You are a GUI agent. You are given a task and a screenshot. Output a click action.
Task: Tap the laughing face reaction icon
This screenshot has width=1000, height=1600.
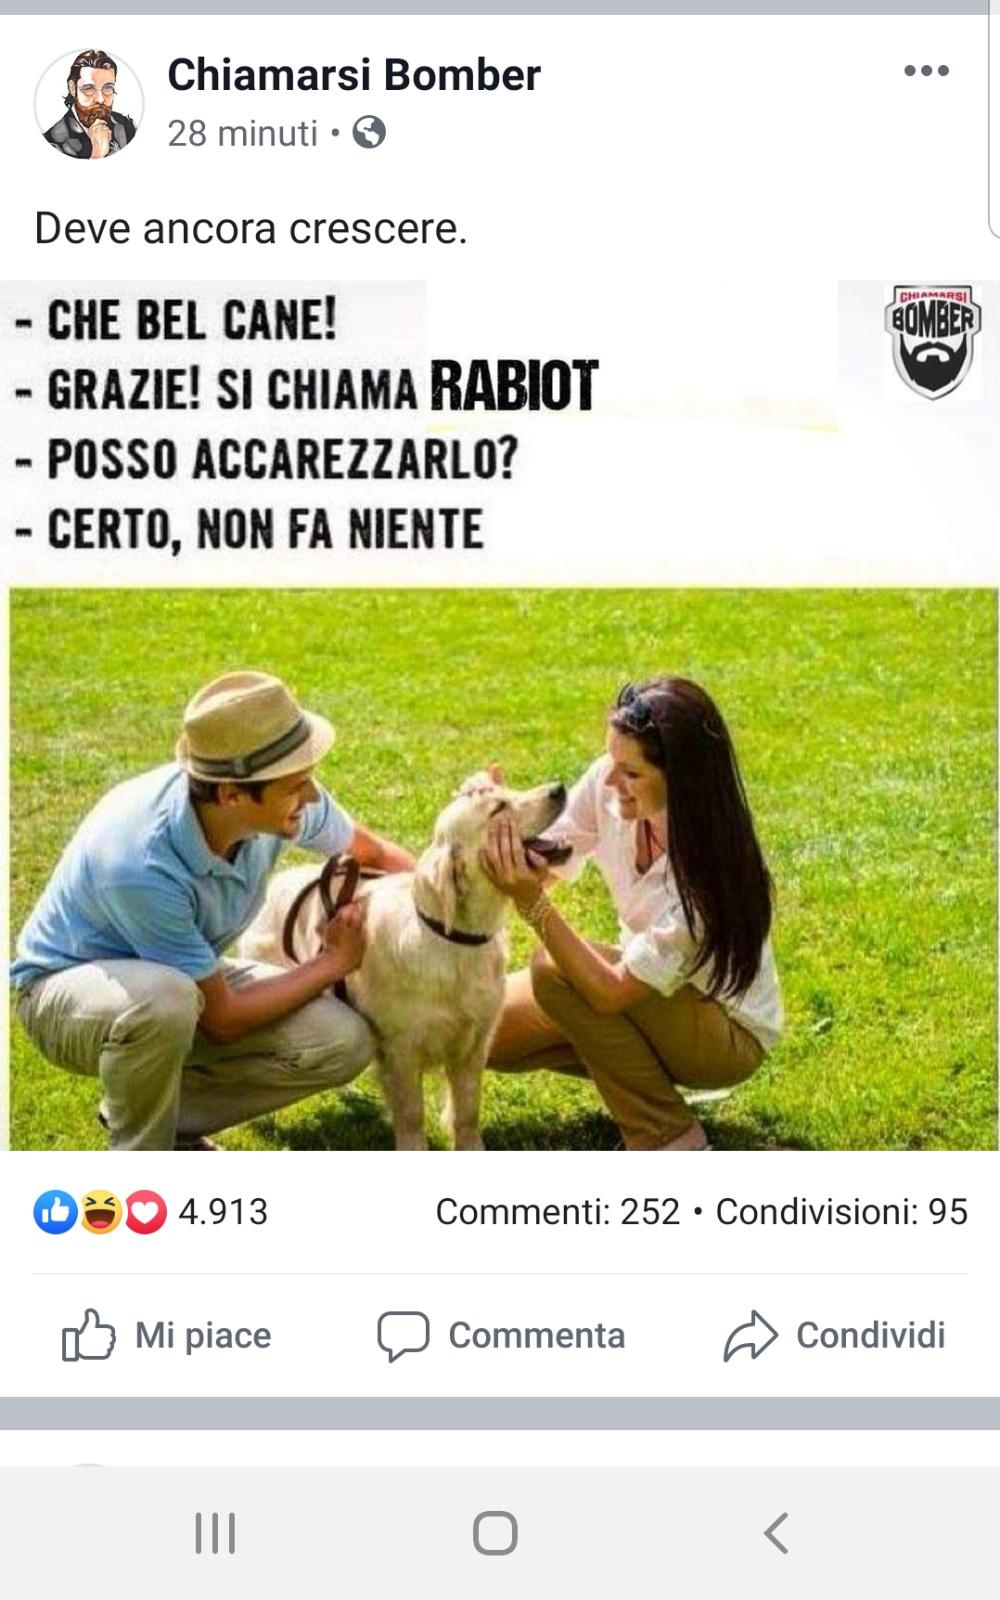pyautogui.click(x=100, y=1212)
